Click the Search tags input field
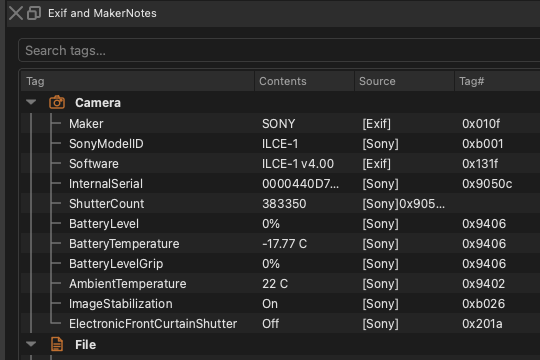 279,51
